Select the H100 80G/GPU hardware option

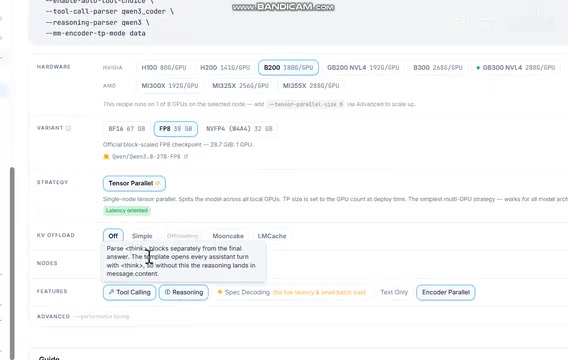(164, 68)
